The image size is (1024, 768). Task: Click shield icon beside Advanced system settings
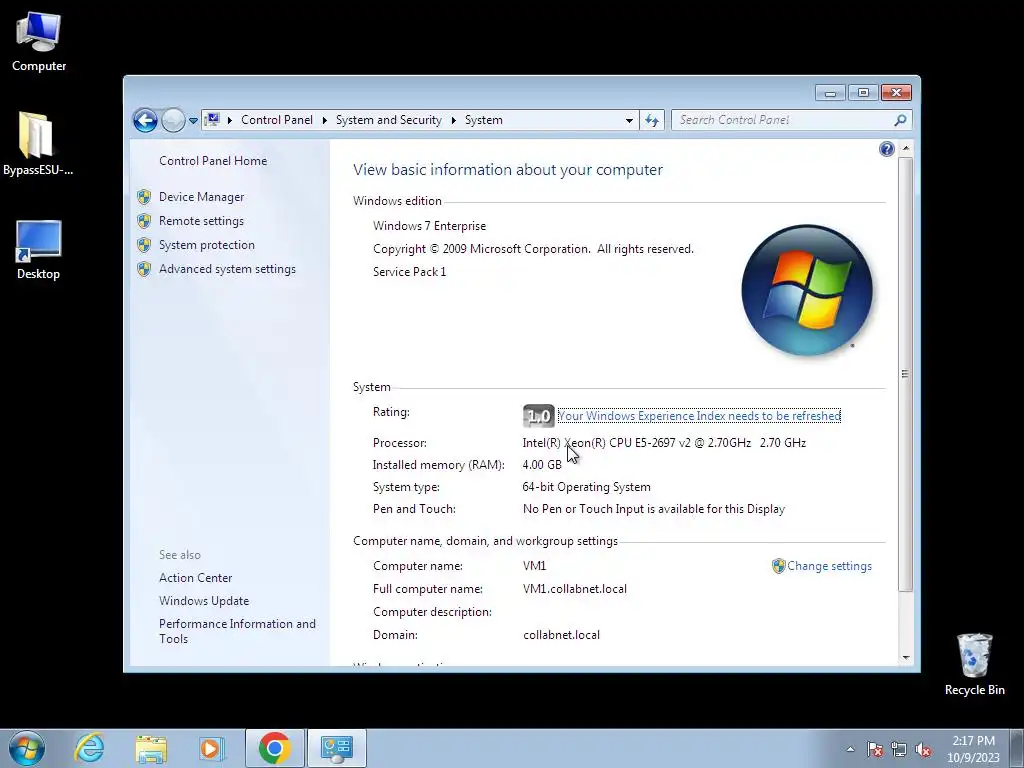144,269
